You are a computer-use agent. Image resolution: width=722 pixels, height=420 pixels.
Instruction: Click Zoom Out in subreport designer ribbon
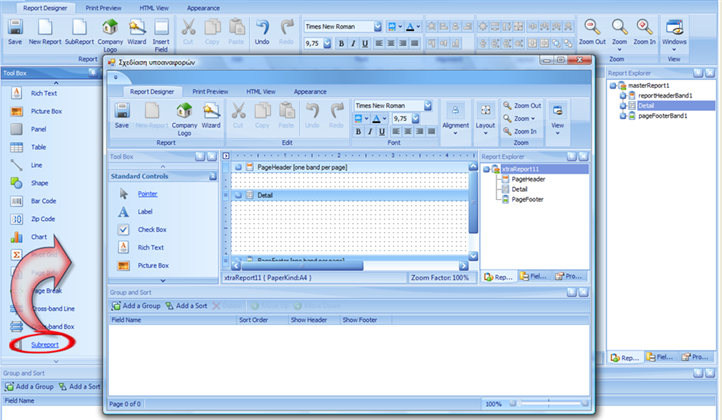pyautogui.click(x=522, y=105)
